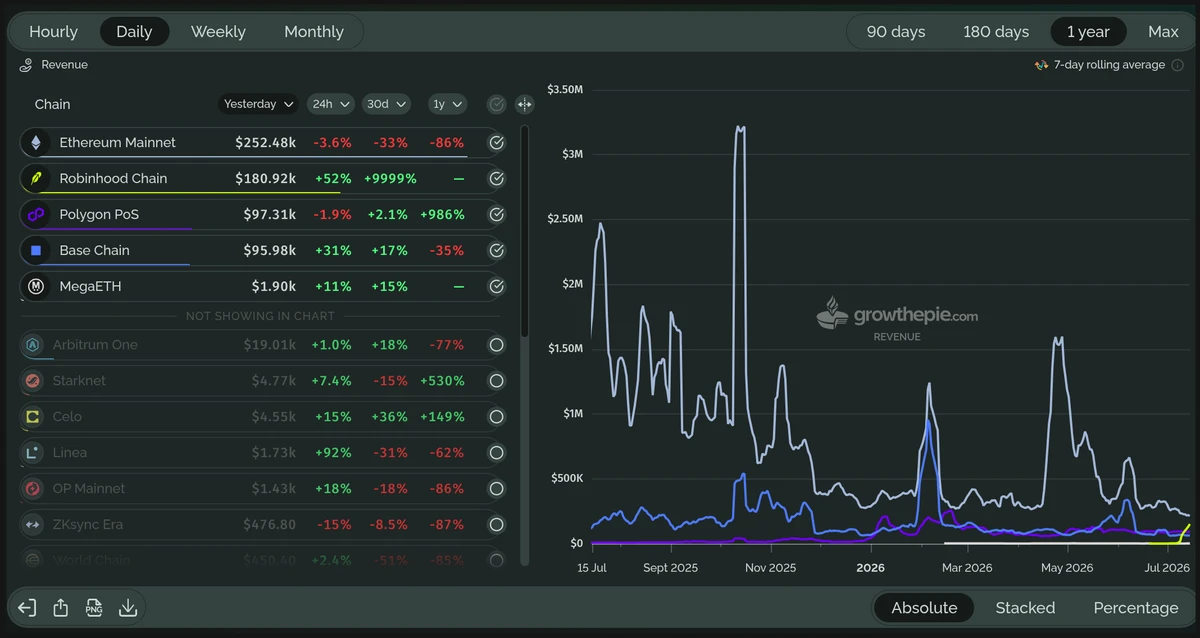Click the Arbitrum One logo icon
1200x638 pixels.
[33, 345]
